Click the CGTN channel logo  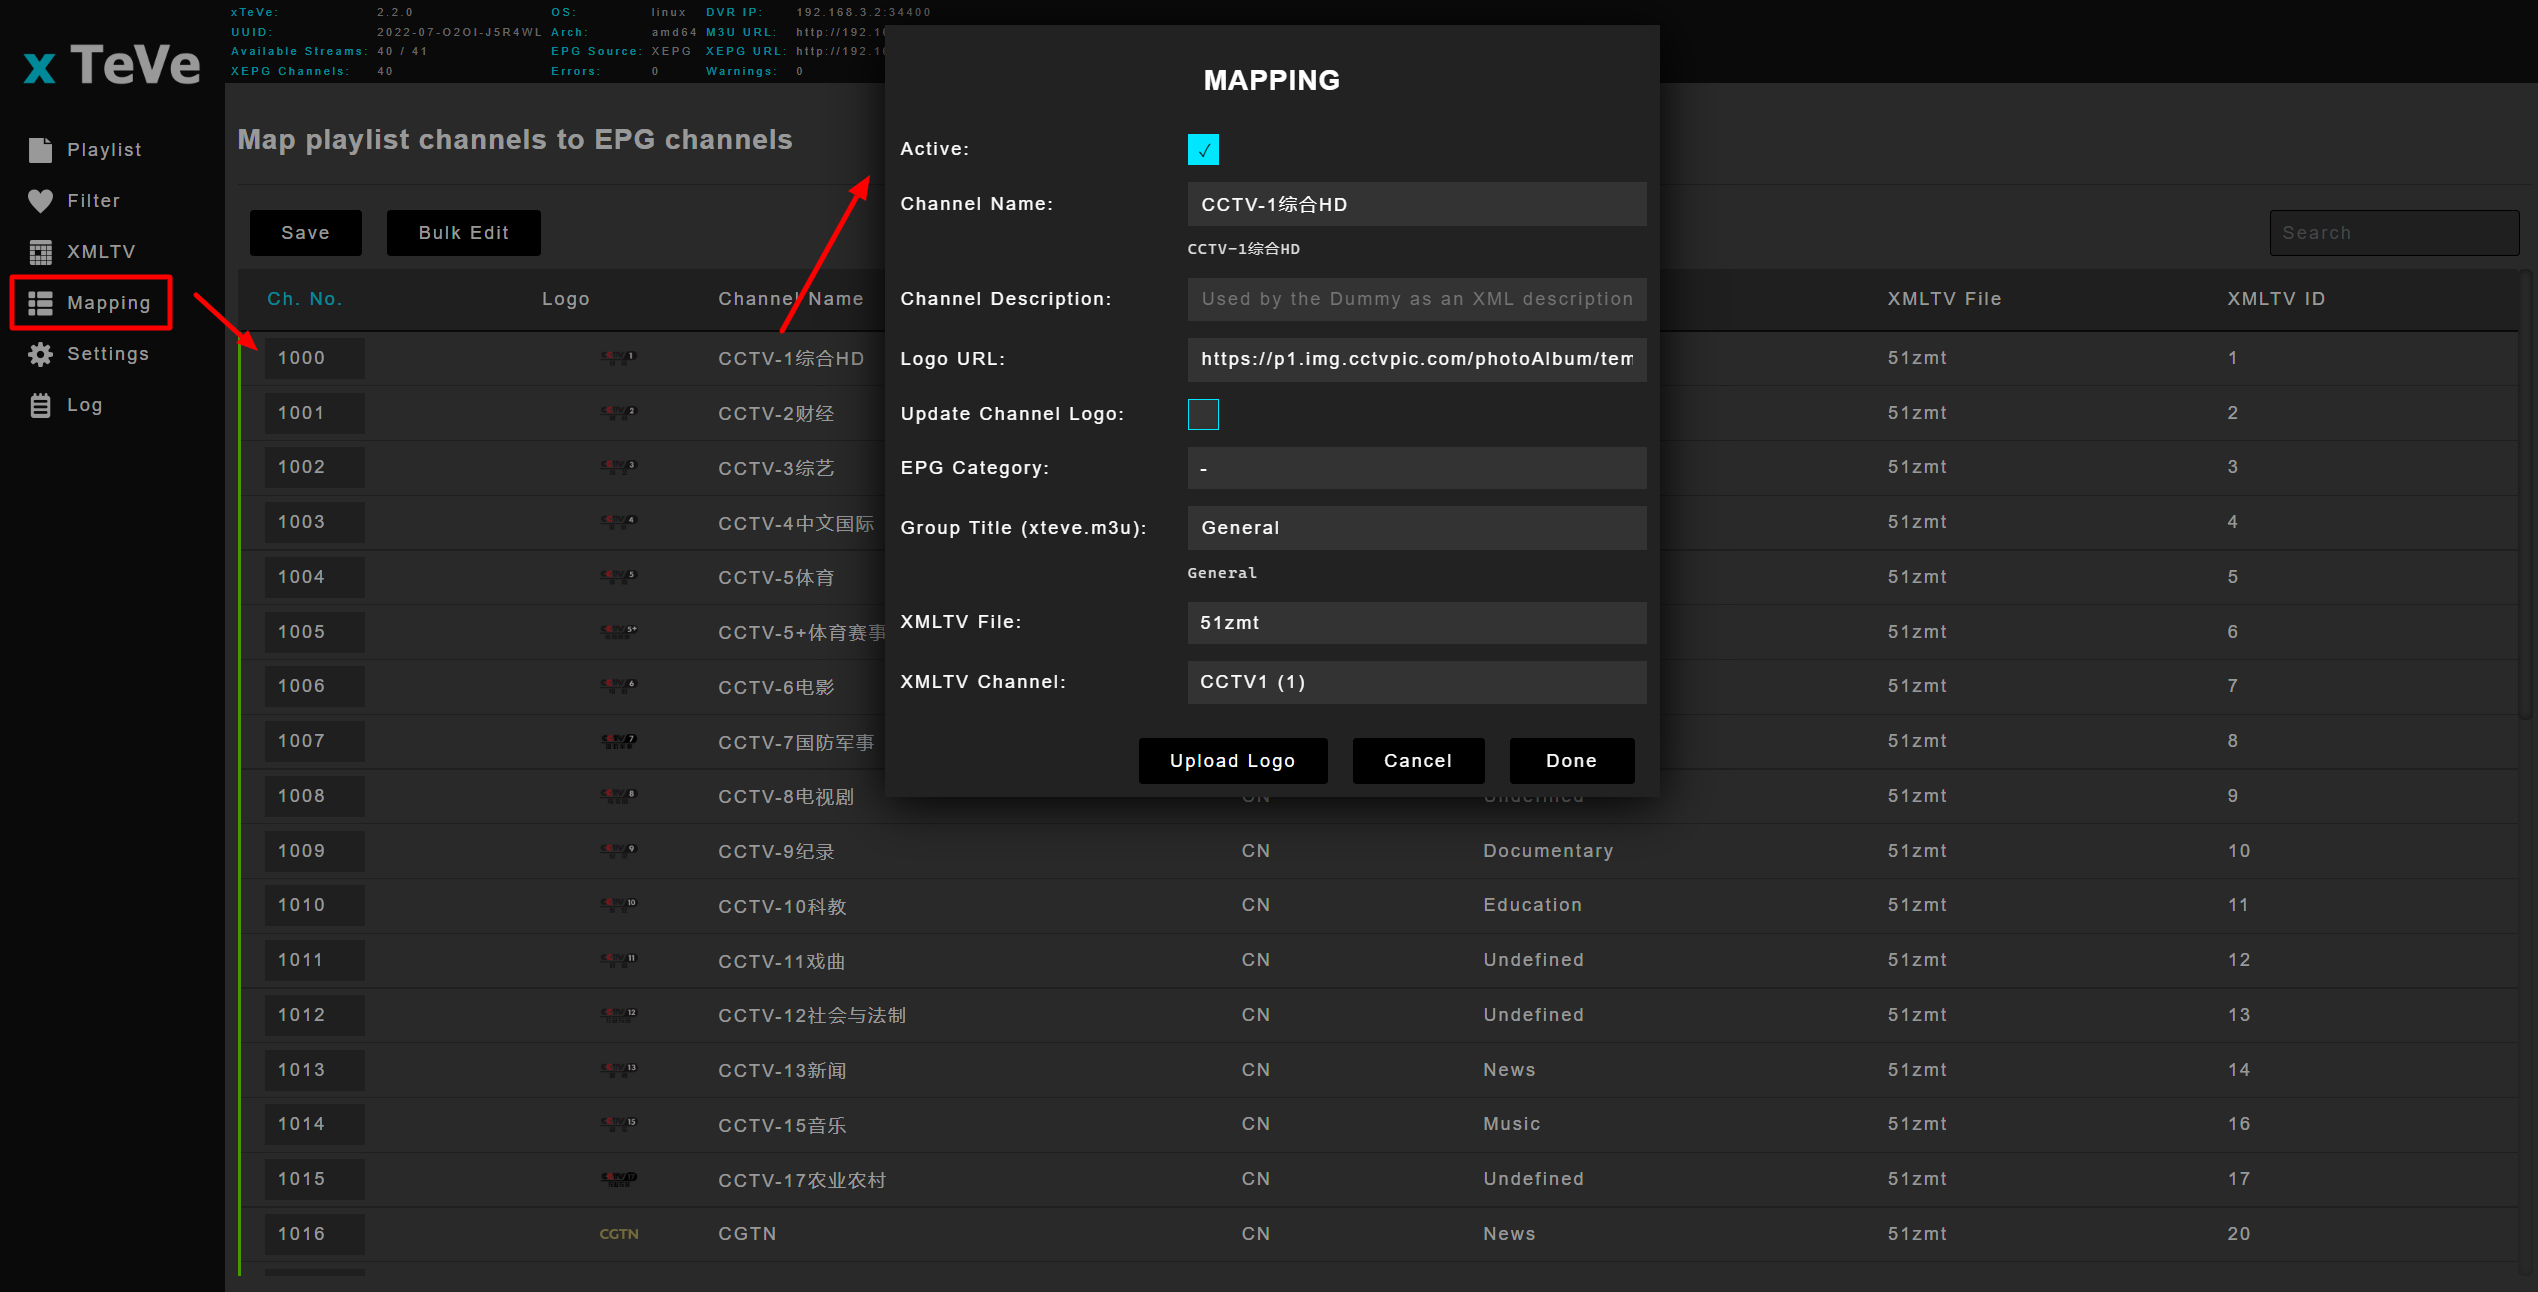pyautogui.click(x=618, y=1234)
